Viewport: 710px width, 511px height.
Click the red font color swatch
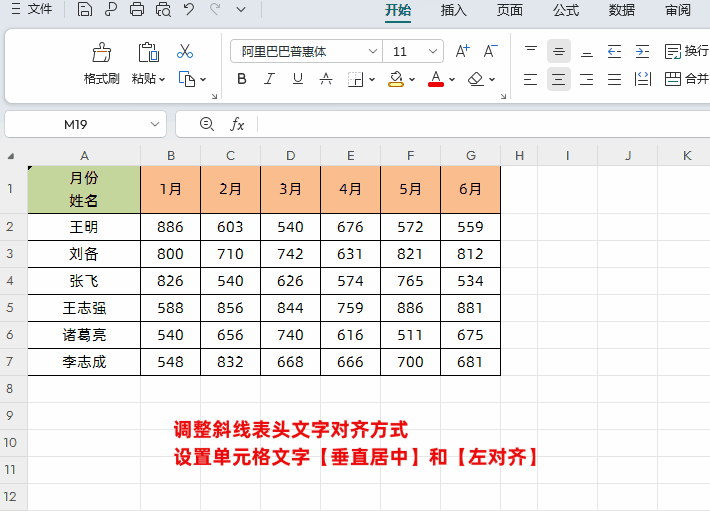[435, 79]
